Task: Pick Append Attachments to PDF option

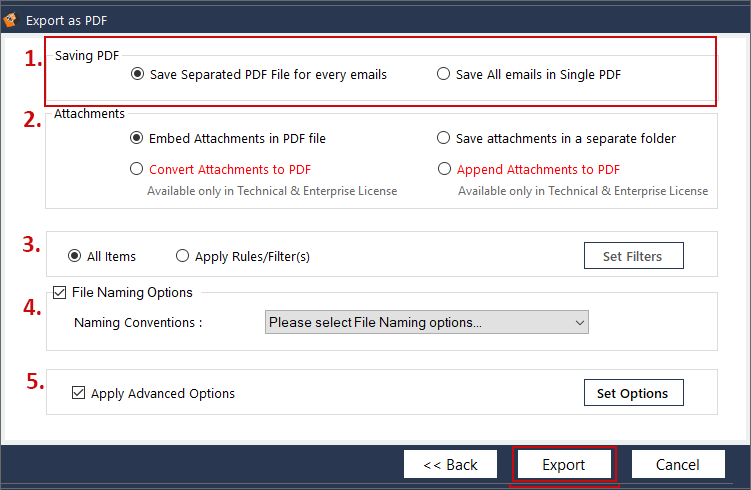Action: [444, 169]
